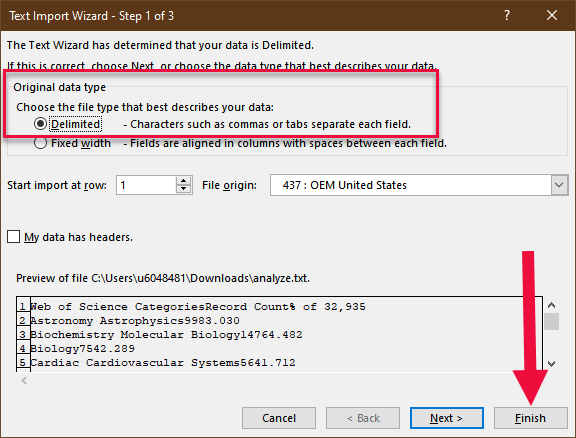576x438 pixels.
Task: Click into the Start import at row field
Action: click(x=146, y=185)
